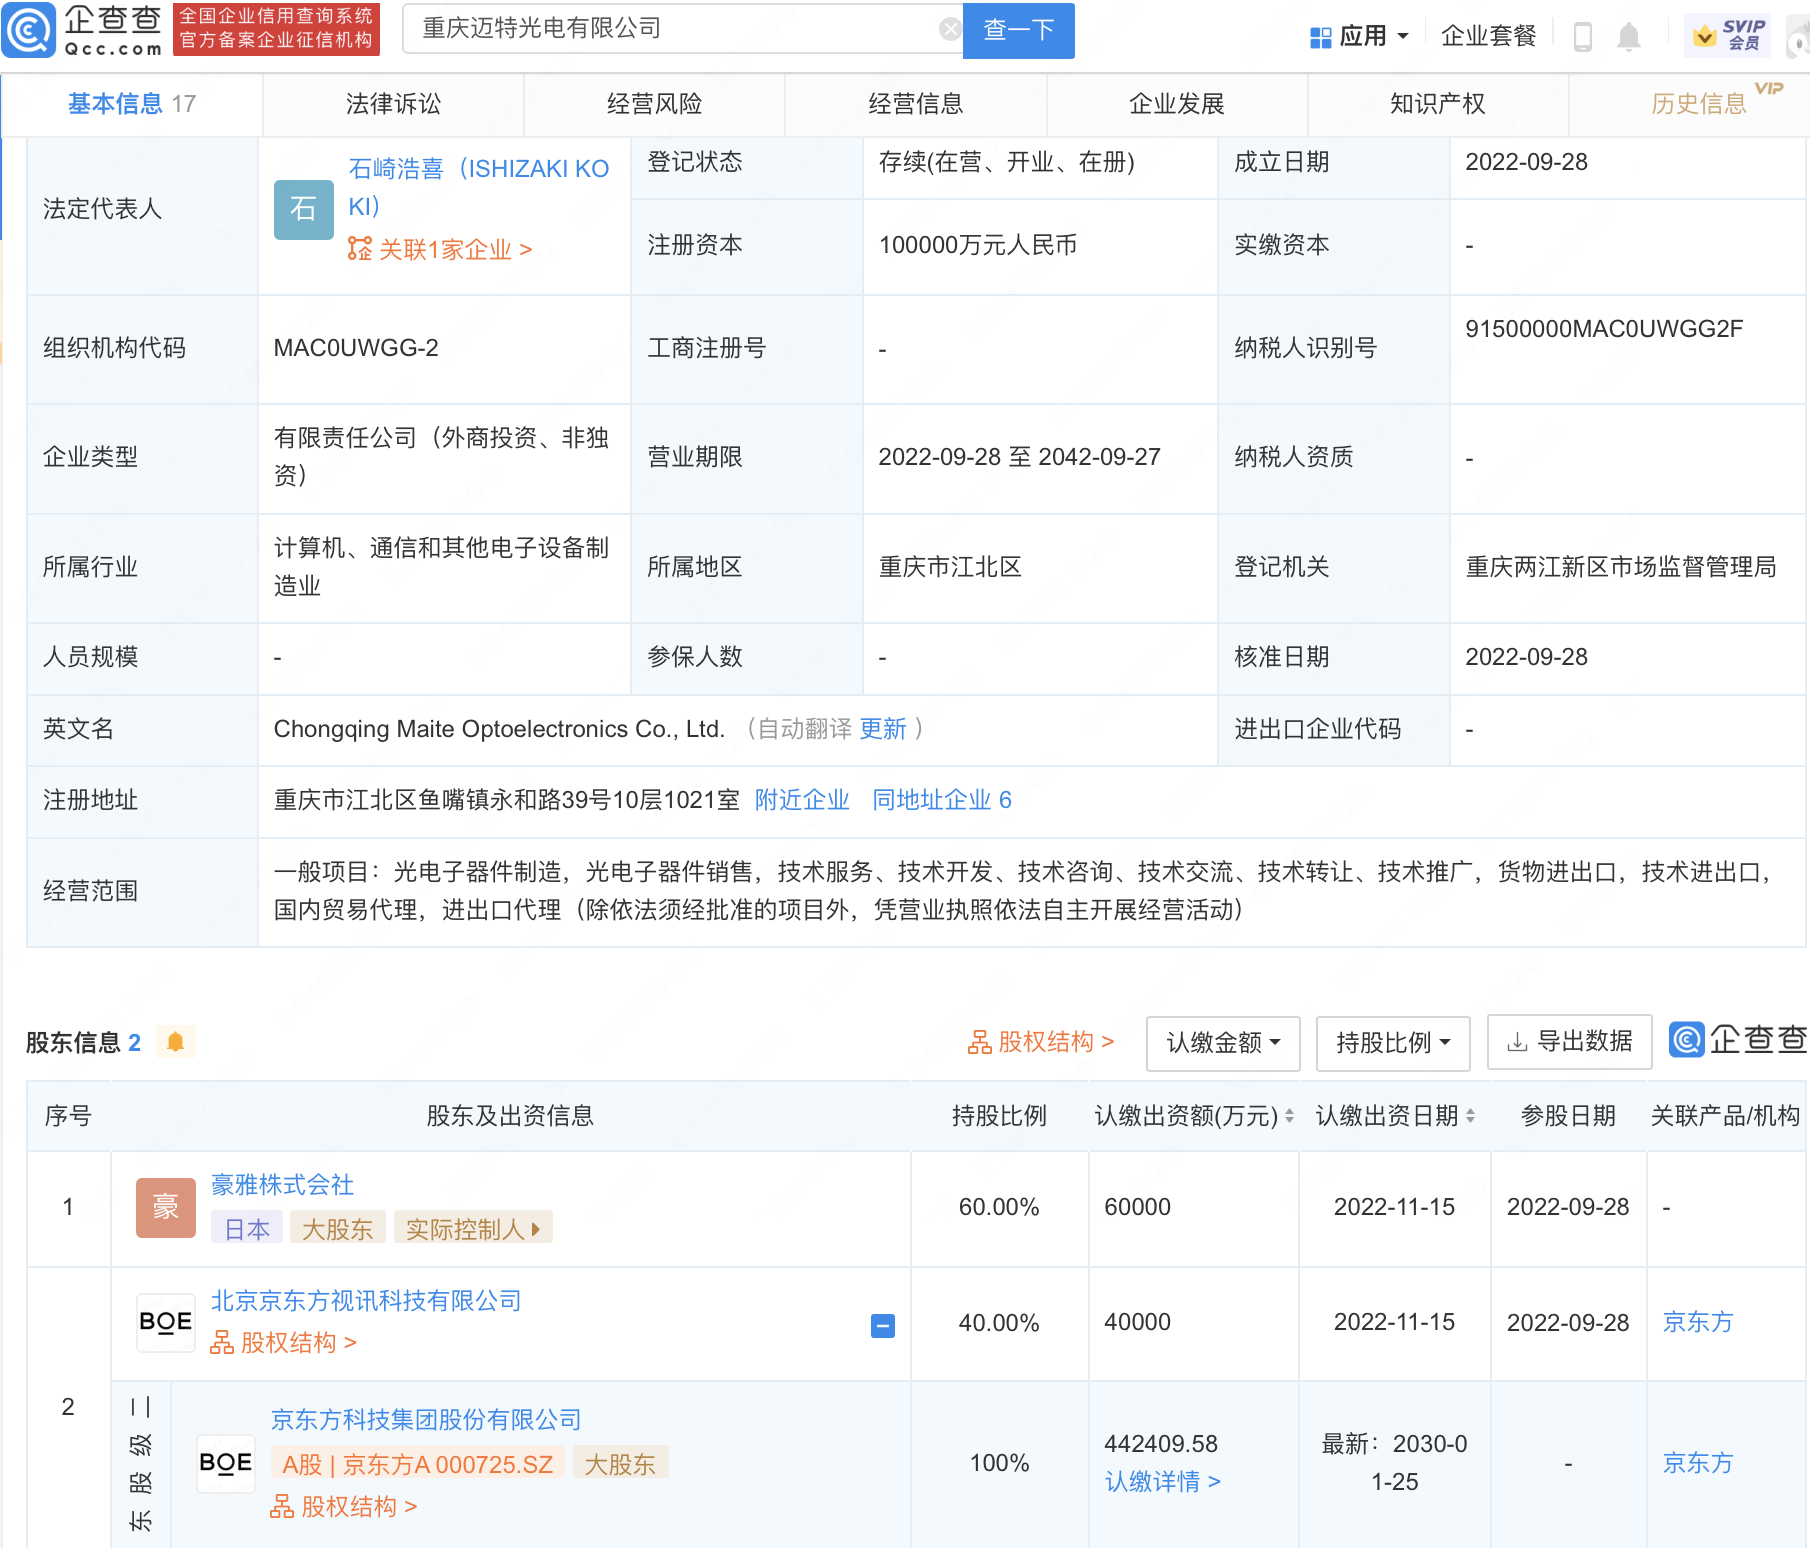Click the 附近企业 link
Viewport: 1810px width, 1548px height.
(x=799, y=799)
